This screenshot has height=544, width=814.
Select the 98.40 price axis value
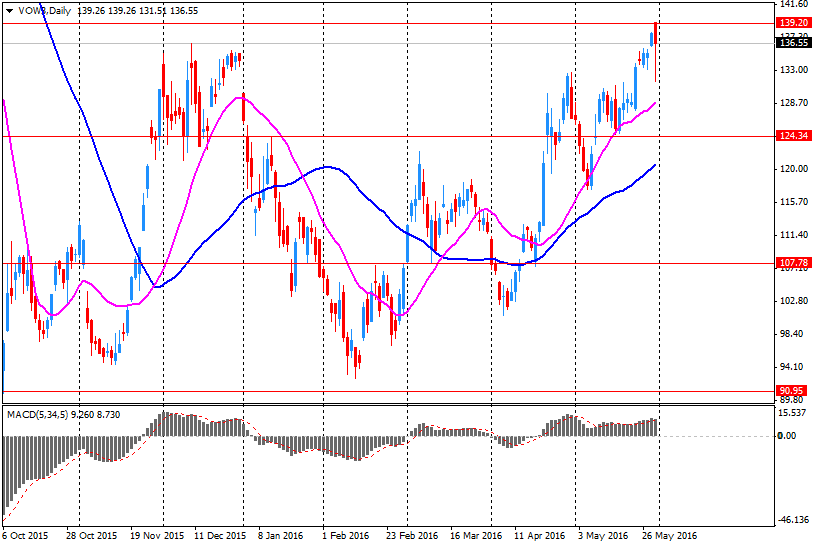click(792, 334)
